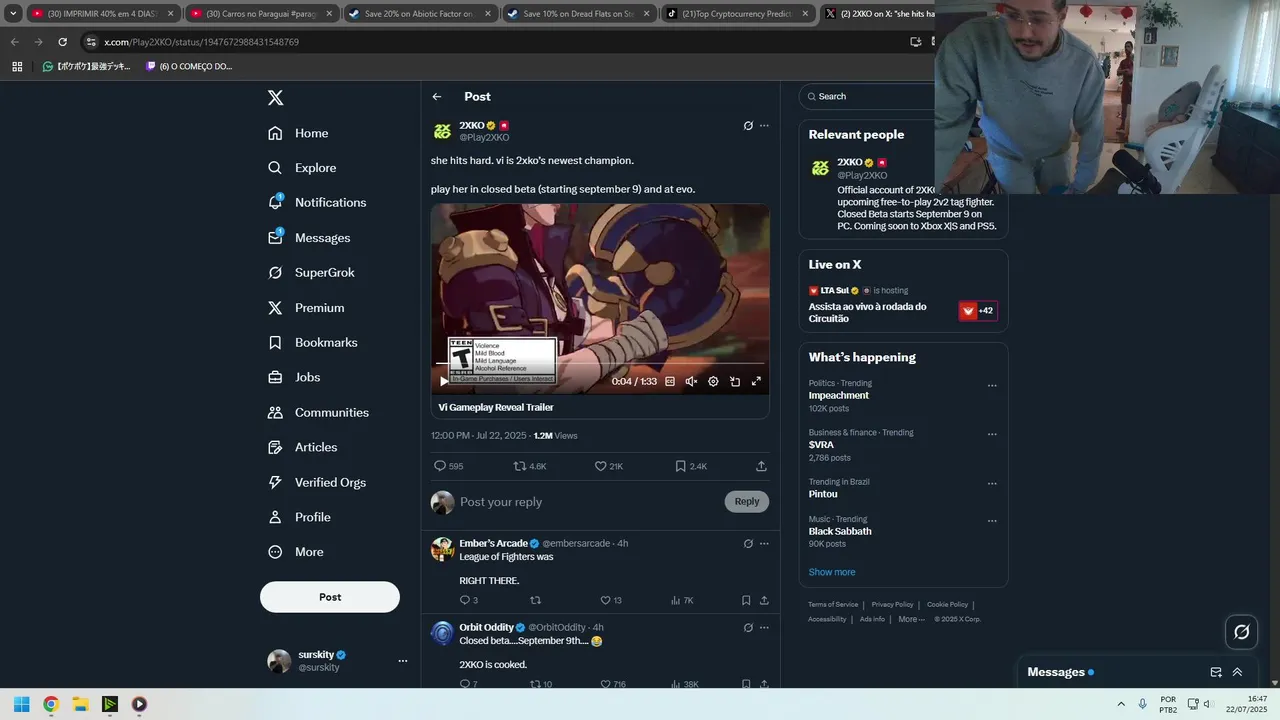Click the Verified Orgs lightning icon
Viewport: 1280px width, 720px height.
pyautogui.click(x=275, y=482)
